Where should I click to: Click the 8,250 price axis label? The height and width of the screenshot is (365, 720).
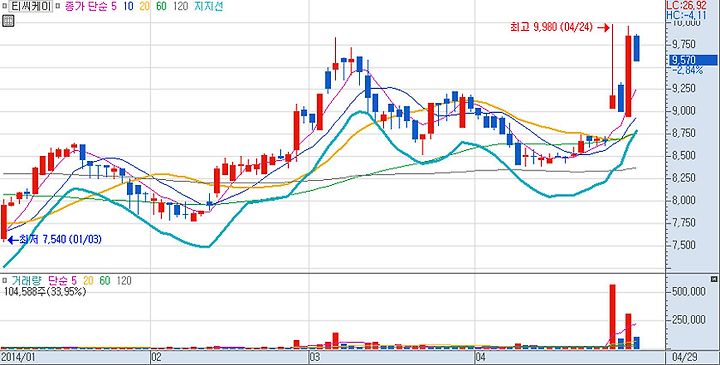tap(683, 178)
